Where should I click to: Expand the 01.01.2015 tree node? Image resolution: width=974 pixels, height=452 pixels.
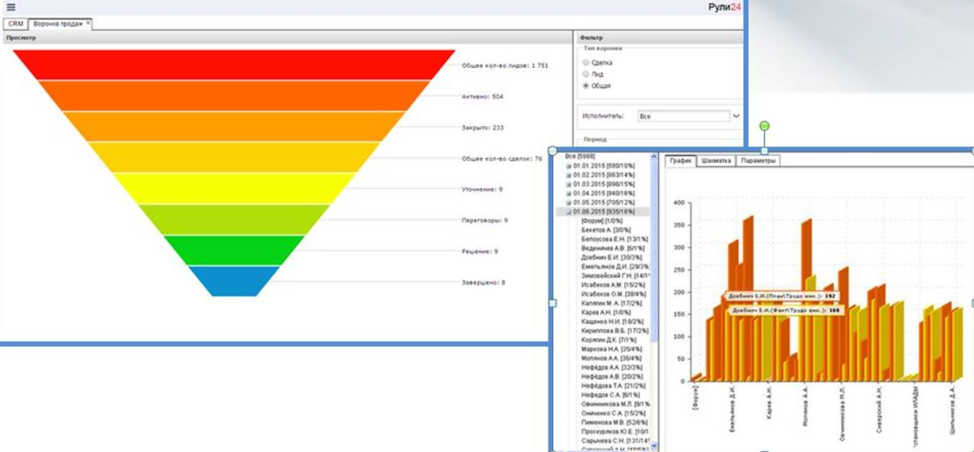[x=568, y=166]
